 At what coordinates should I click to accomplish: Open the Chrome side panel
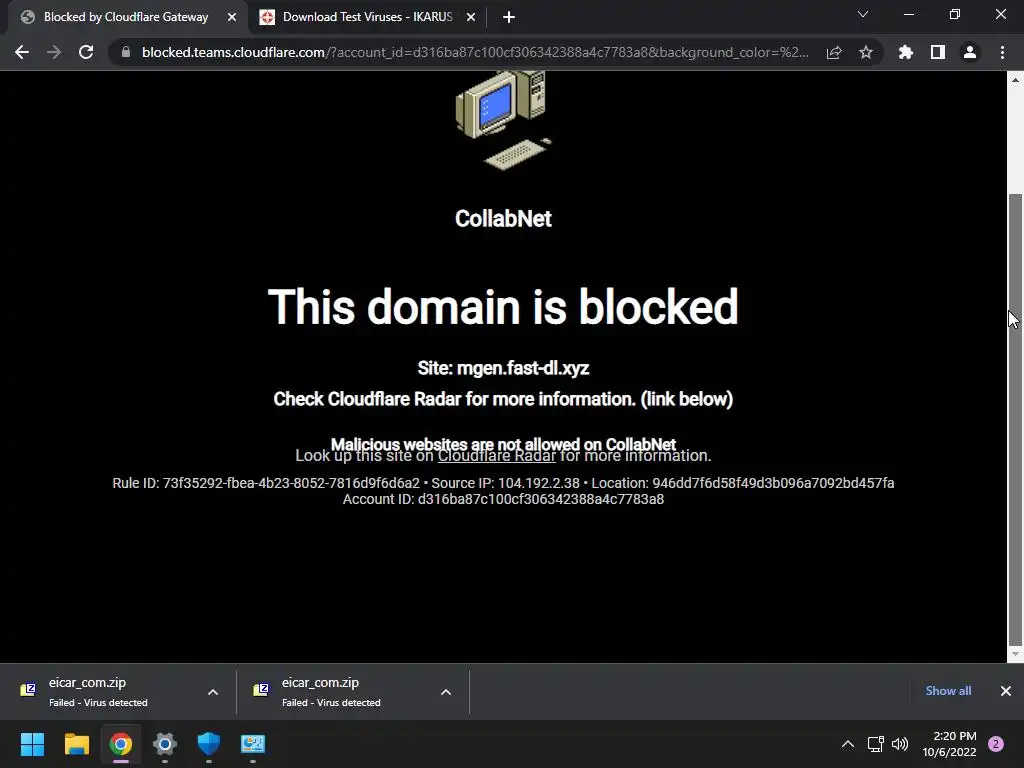click(x=938, y=52)
